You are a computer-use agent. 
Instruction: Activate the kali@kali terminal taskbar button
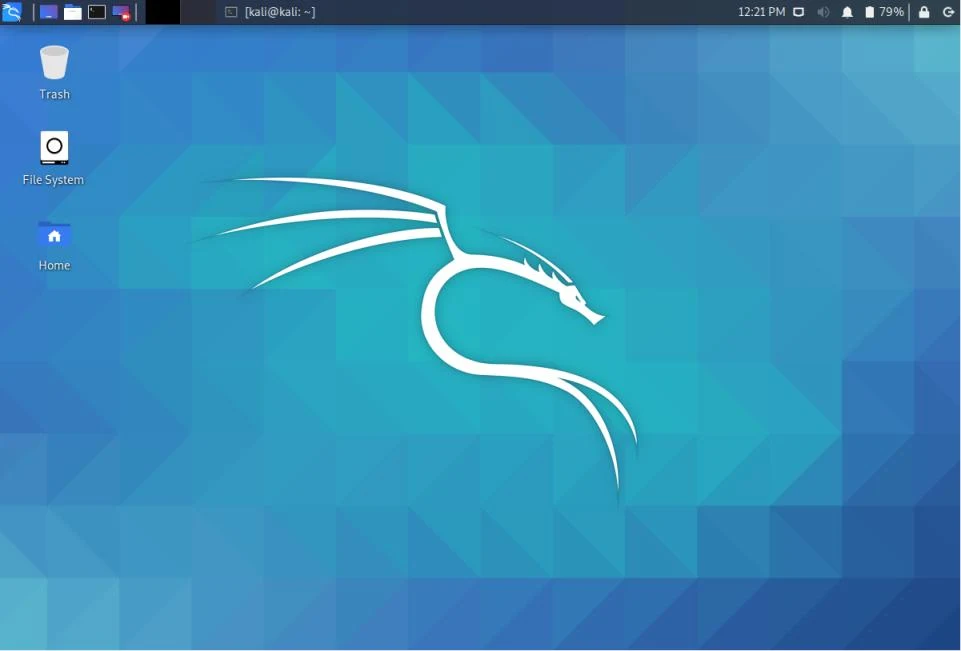click(x=270, y=12)
